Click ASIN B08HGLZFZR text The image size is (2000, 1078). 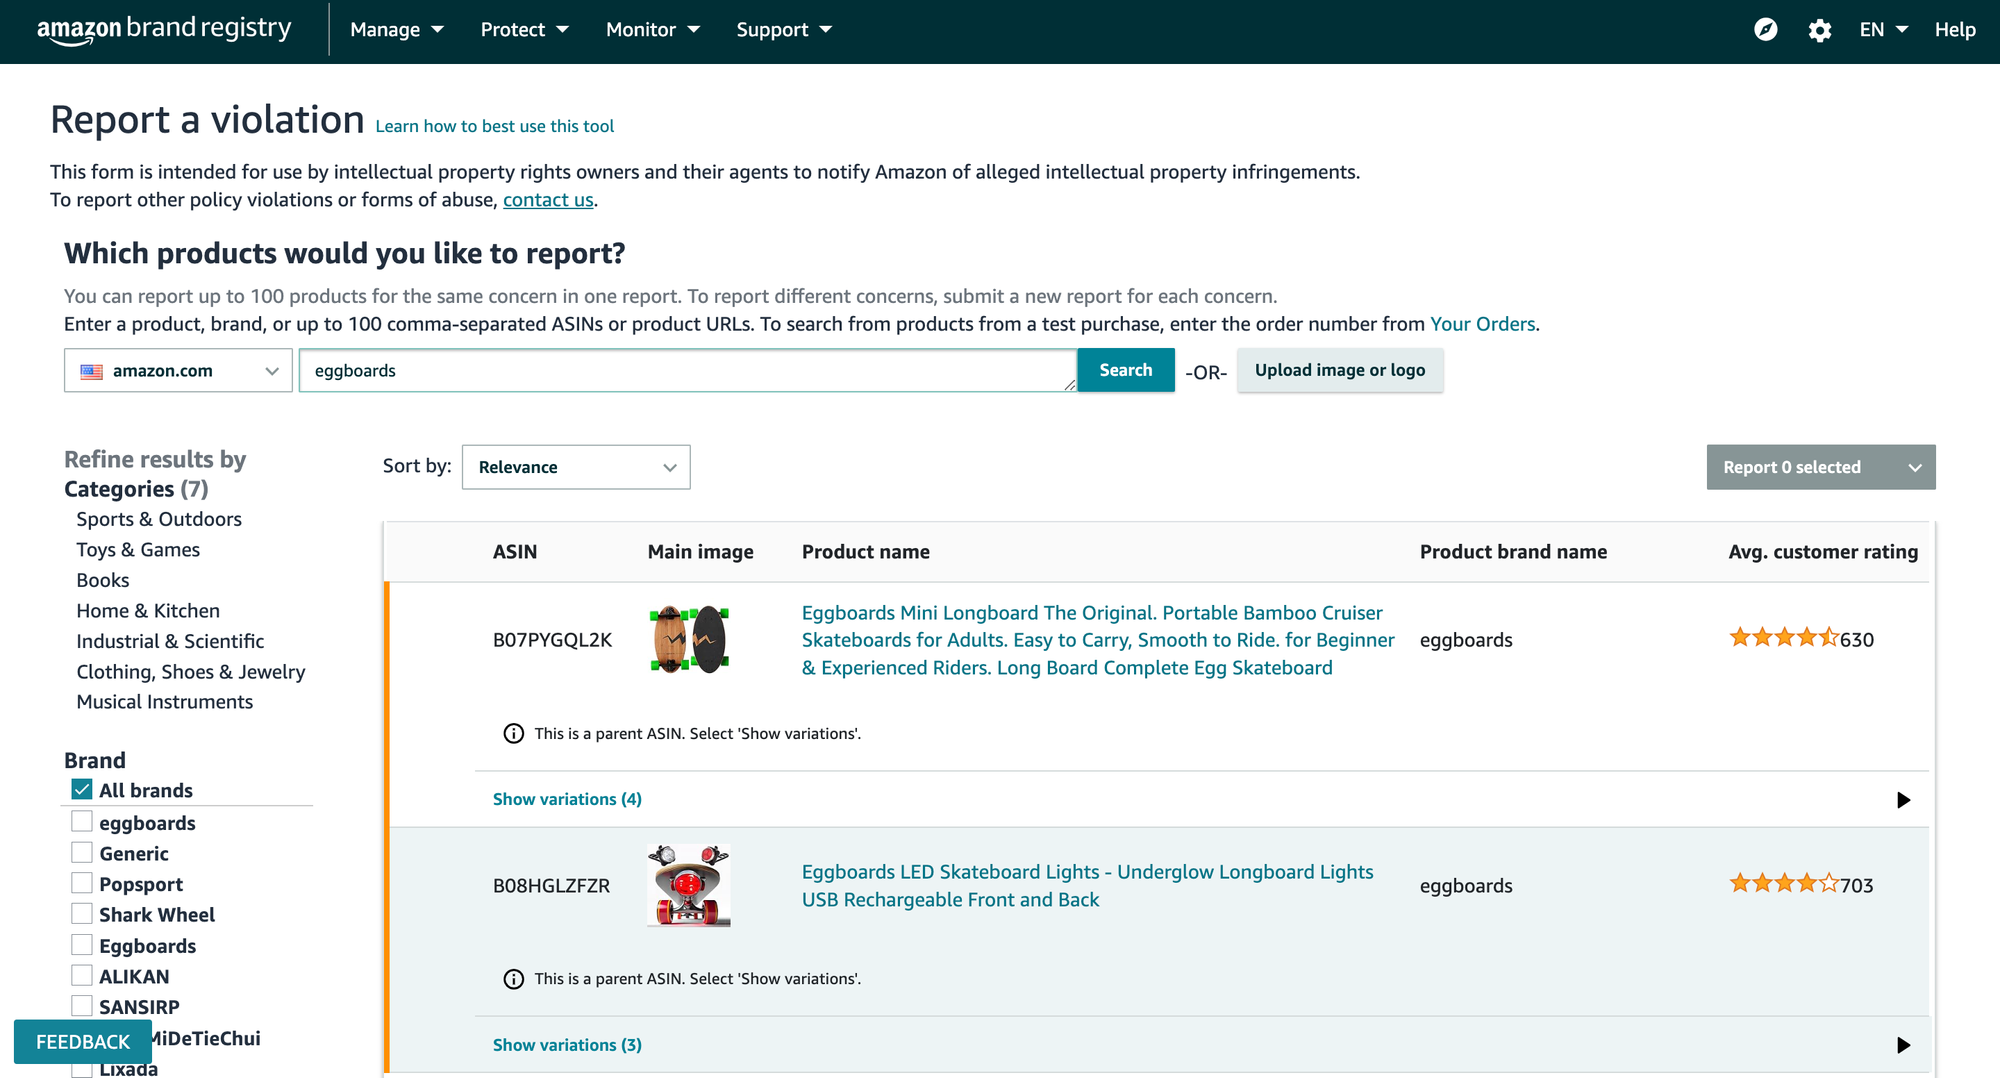tap(551, 886)
